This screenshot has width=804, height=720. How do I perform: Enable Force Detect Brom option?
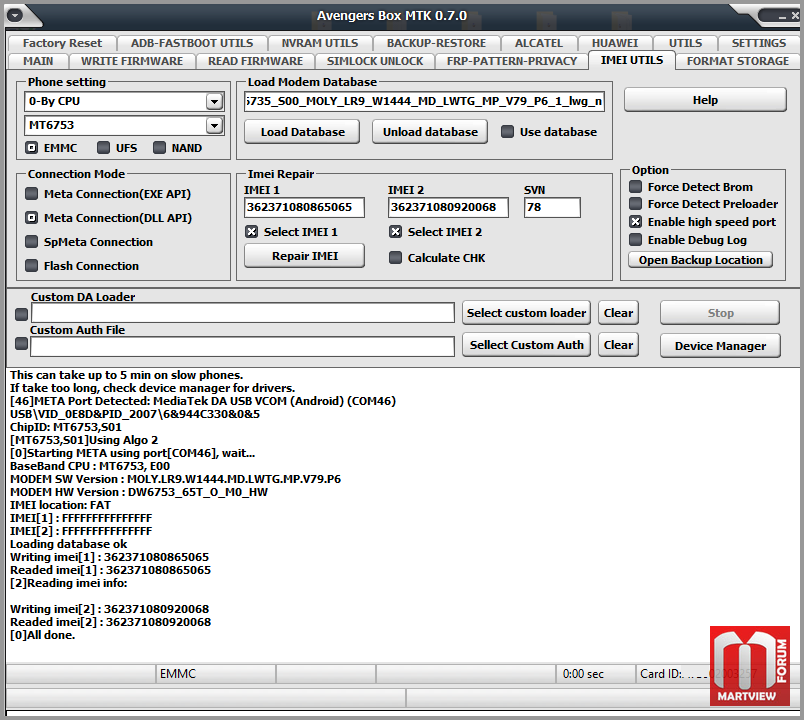click(635, 187)
